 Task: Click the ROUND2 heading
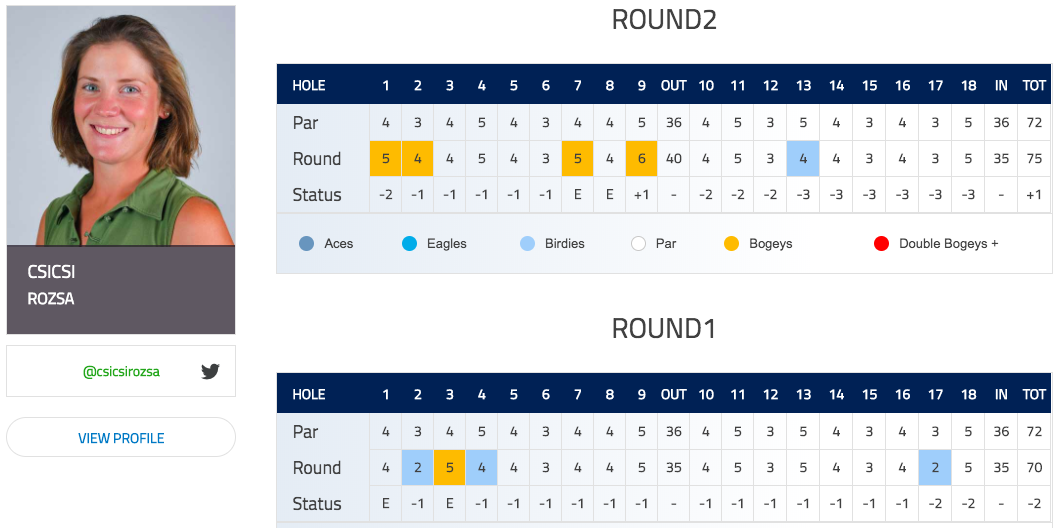click(664, 20)
